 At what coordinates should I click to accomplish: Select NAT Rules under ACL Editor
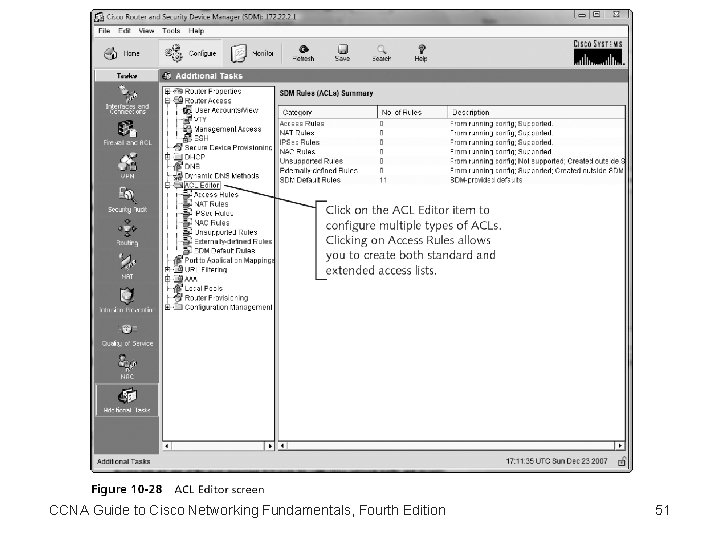point(211,204)
